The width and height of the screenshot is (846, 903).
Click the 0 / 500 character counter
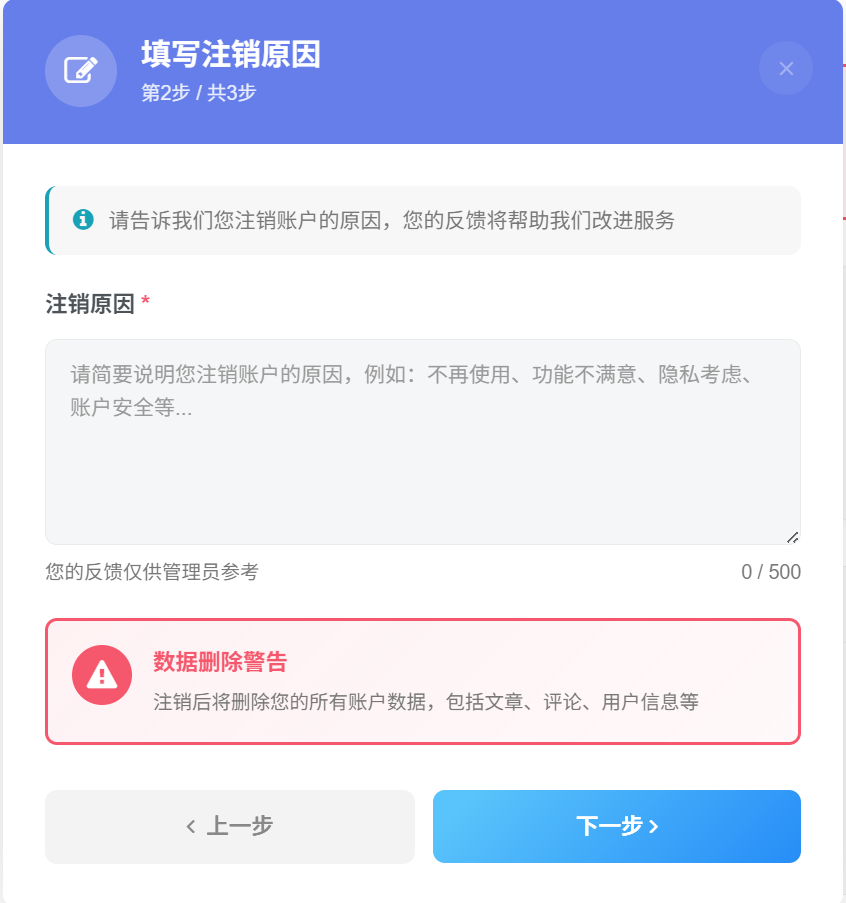[x=770, y=572]
